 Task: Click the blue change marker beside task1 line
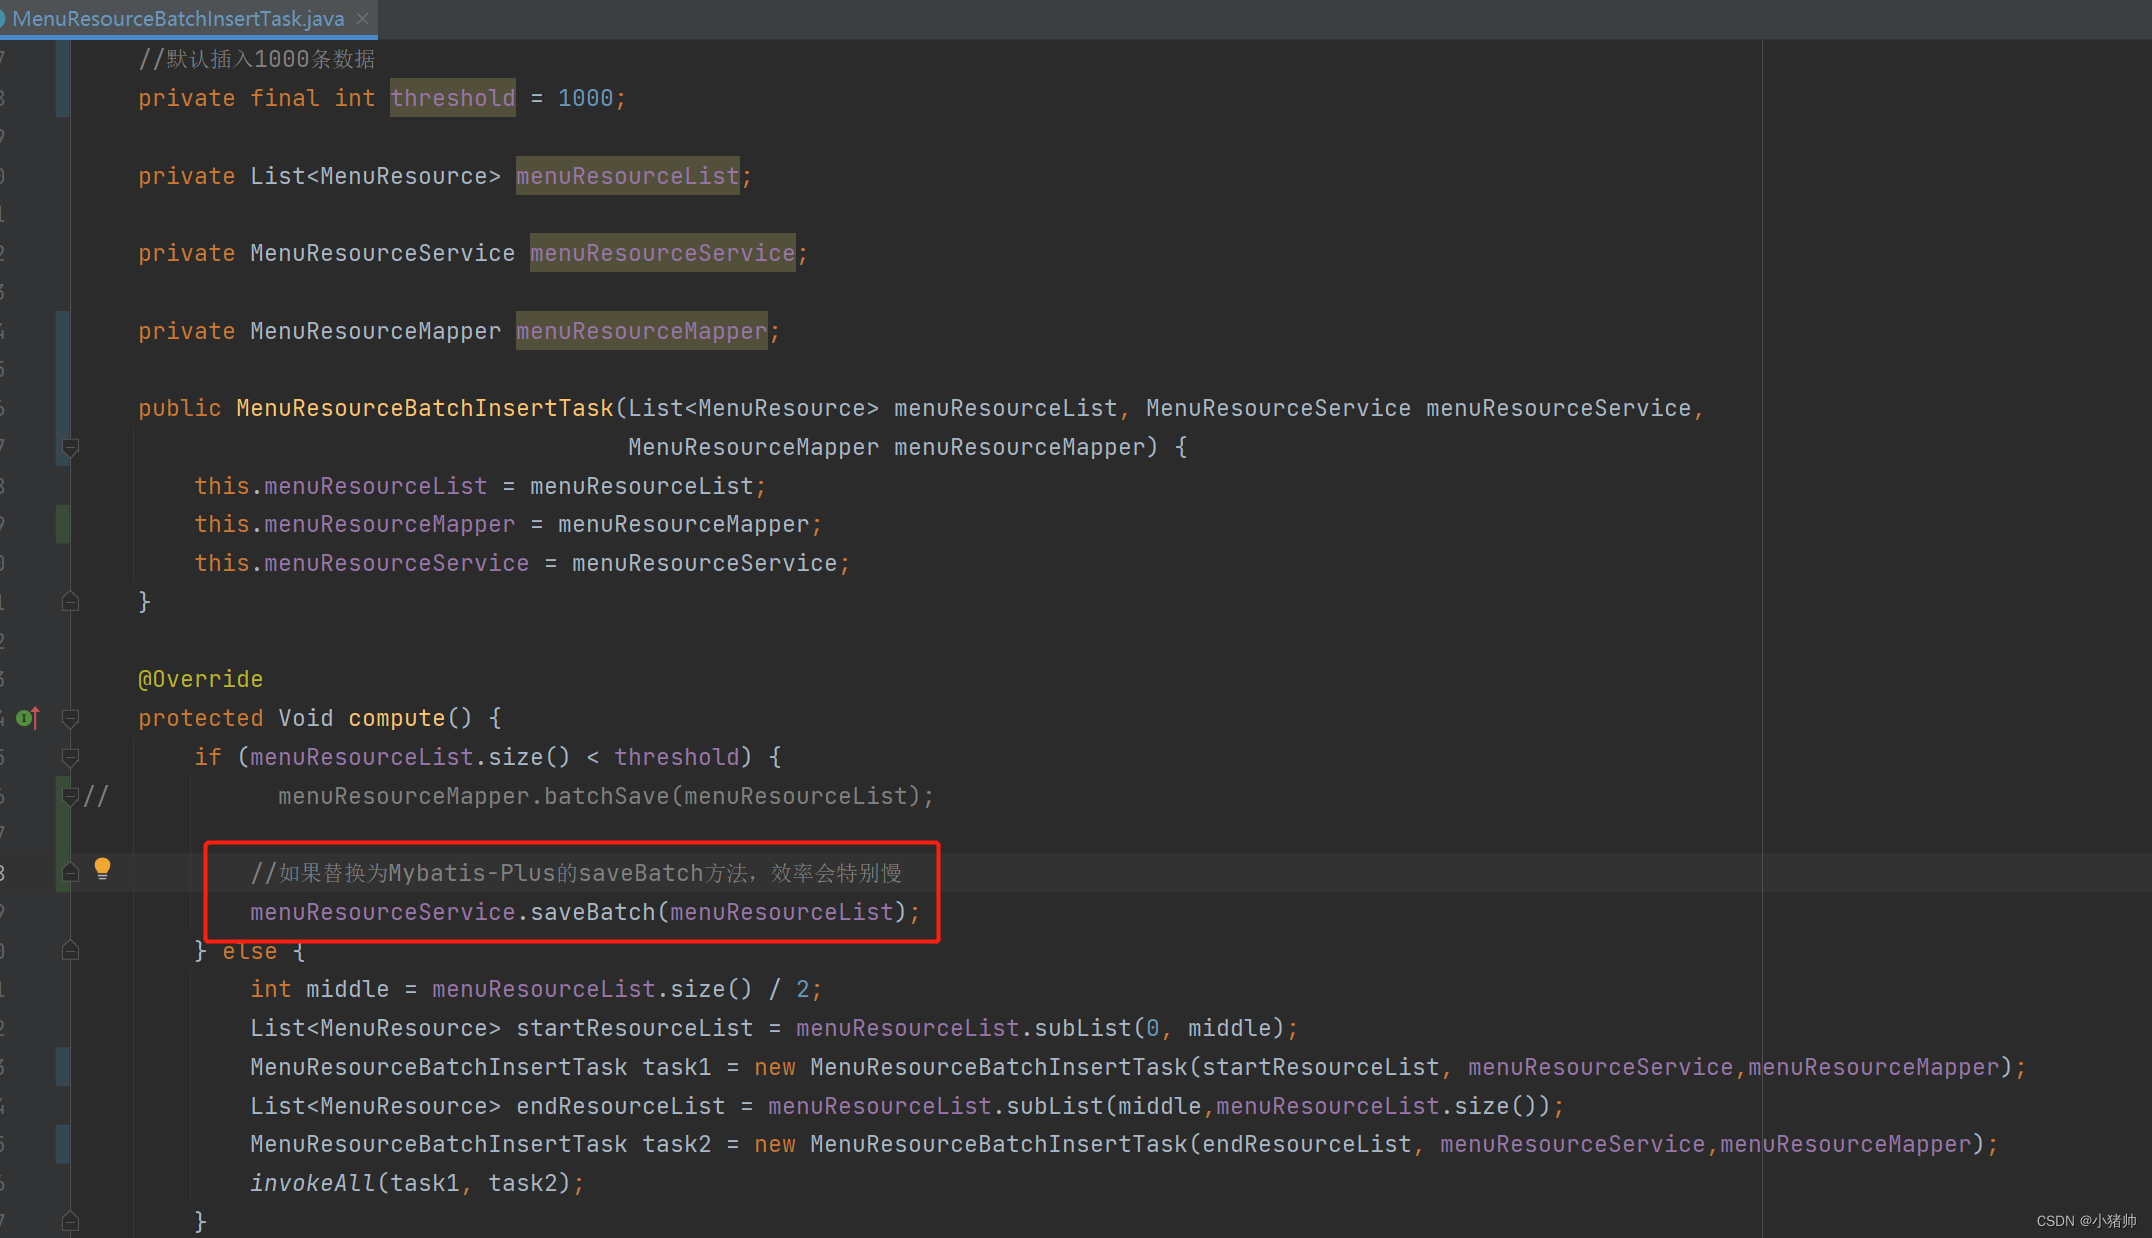pos(63,1067)
